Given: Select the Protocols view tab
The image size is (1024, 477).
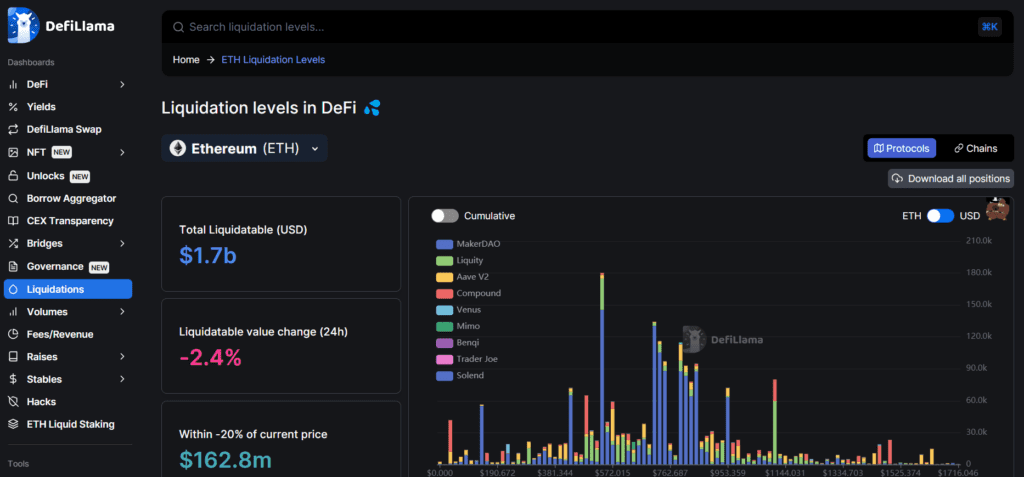Looking at the screenshot, I should pyautogui.click(x=901, y=148).
